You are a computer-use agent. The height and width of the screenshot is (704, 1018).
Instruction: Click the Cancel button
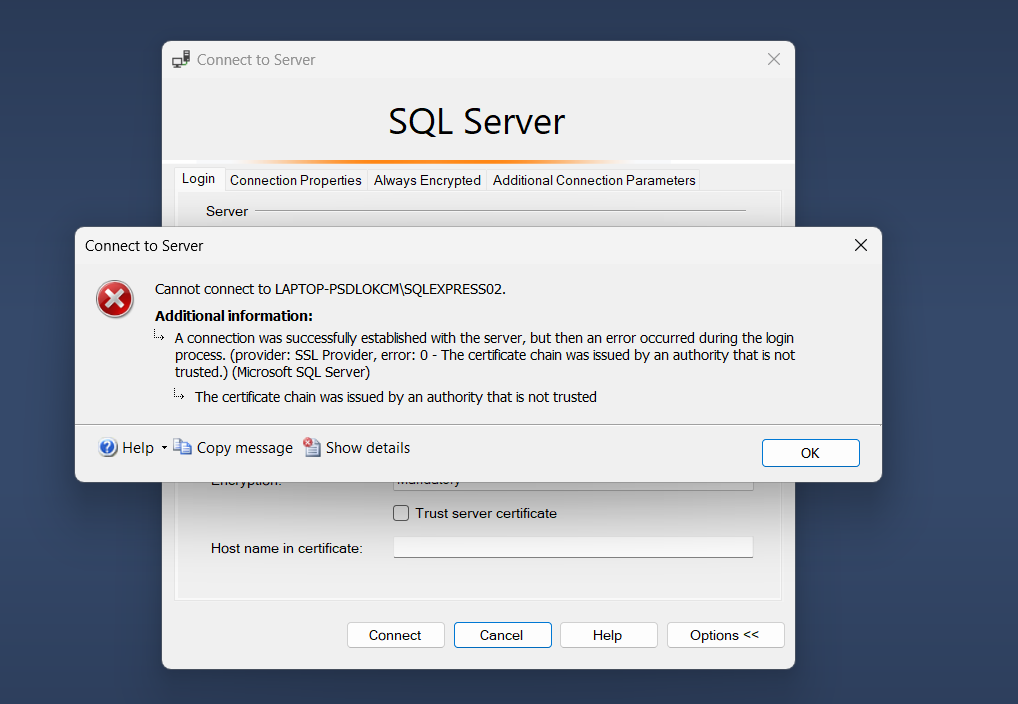[502, 635]
